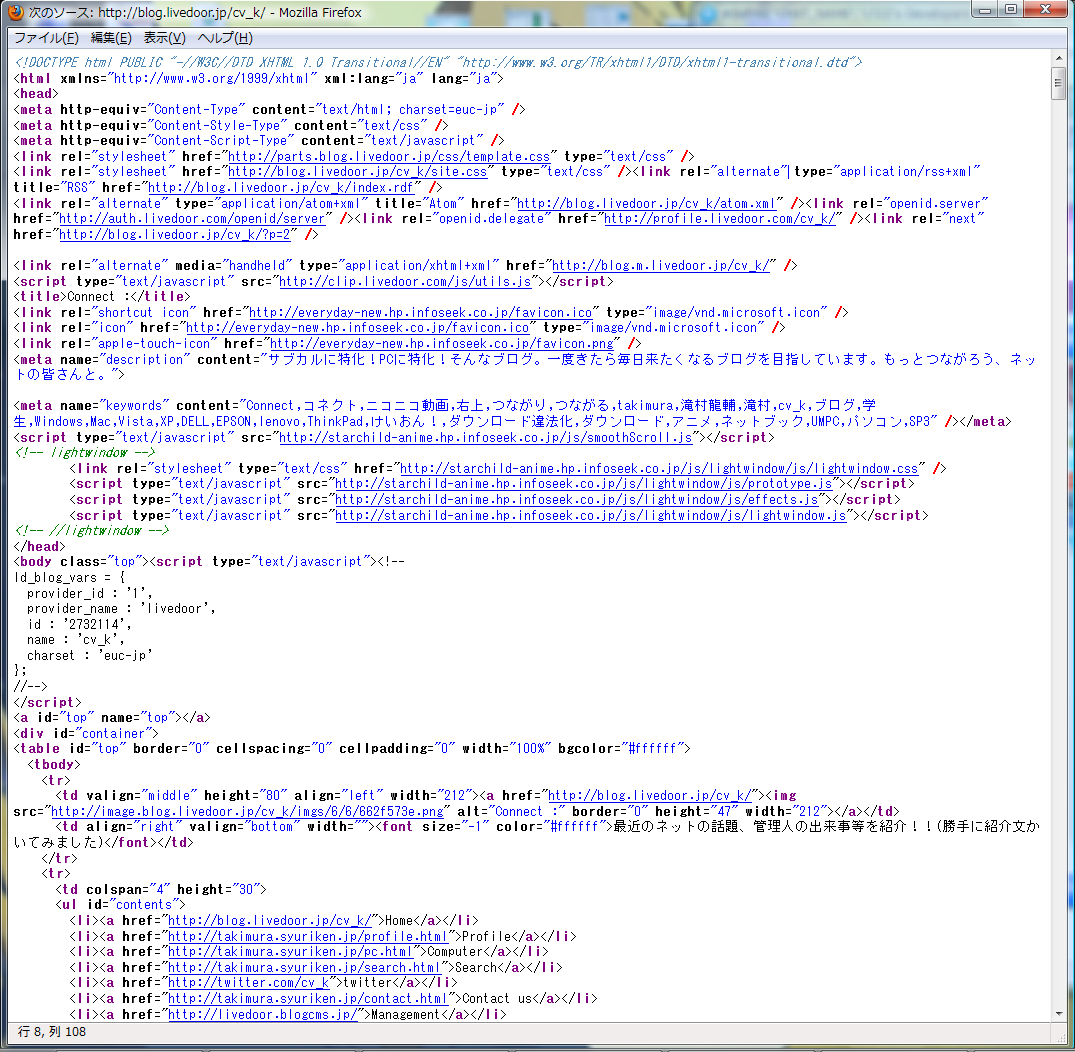Image resolution: width=1075 pixels, height=1052 pixels.
Task: Open favicon.png apple-touch-icon link
Action: 442,344
